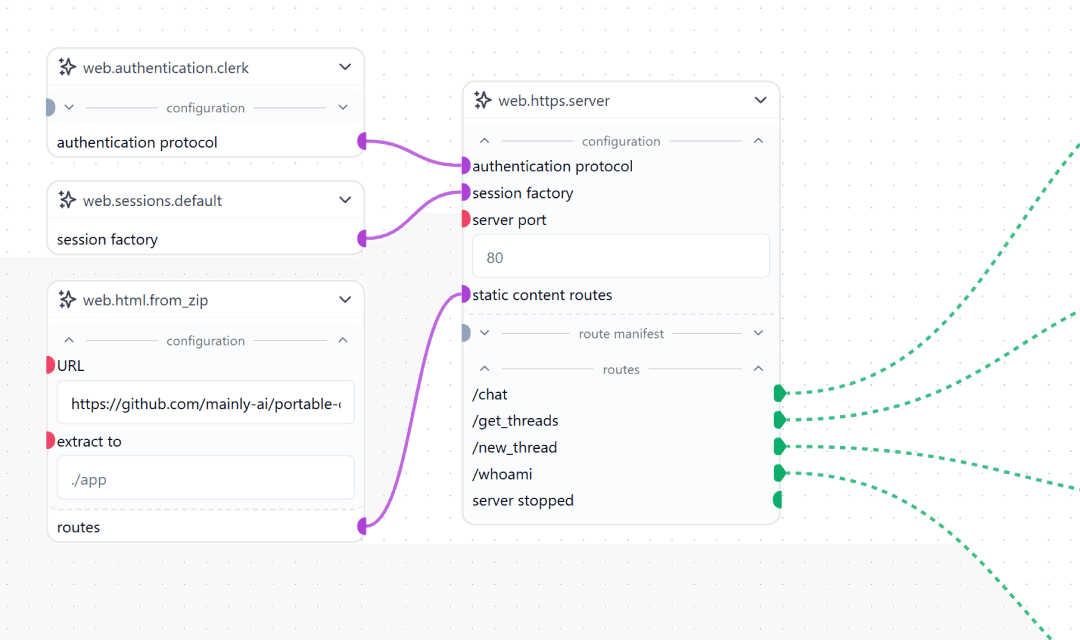Image resolution: width=1080 pixels, height=640 pixels.
Task: Click the green server stopped output port
Action: [778, 500]
